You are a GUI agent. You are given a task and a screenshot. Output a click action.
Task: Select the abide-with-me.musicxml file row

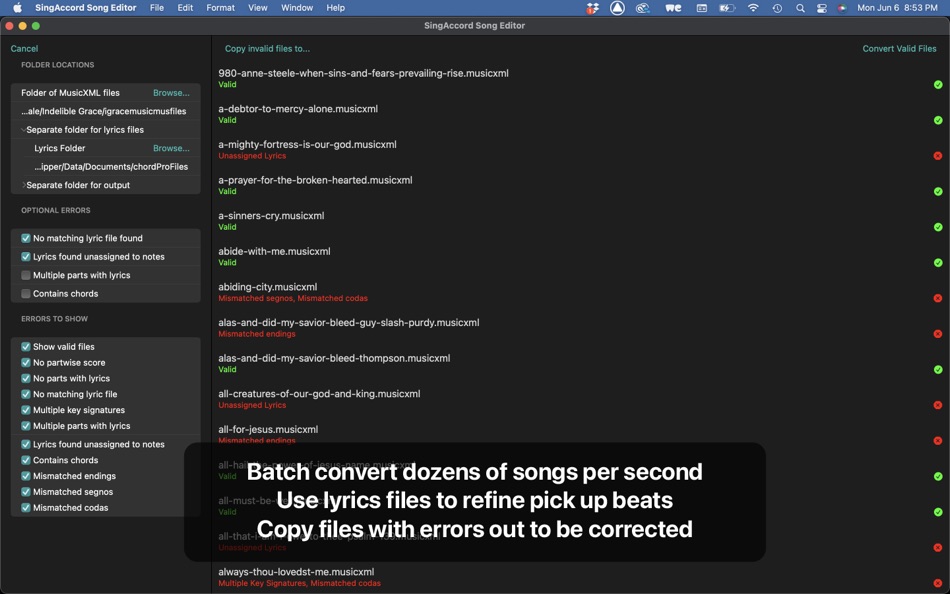click(580, 256)
